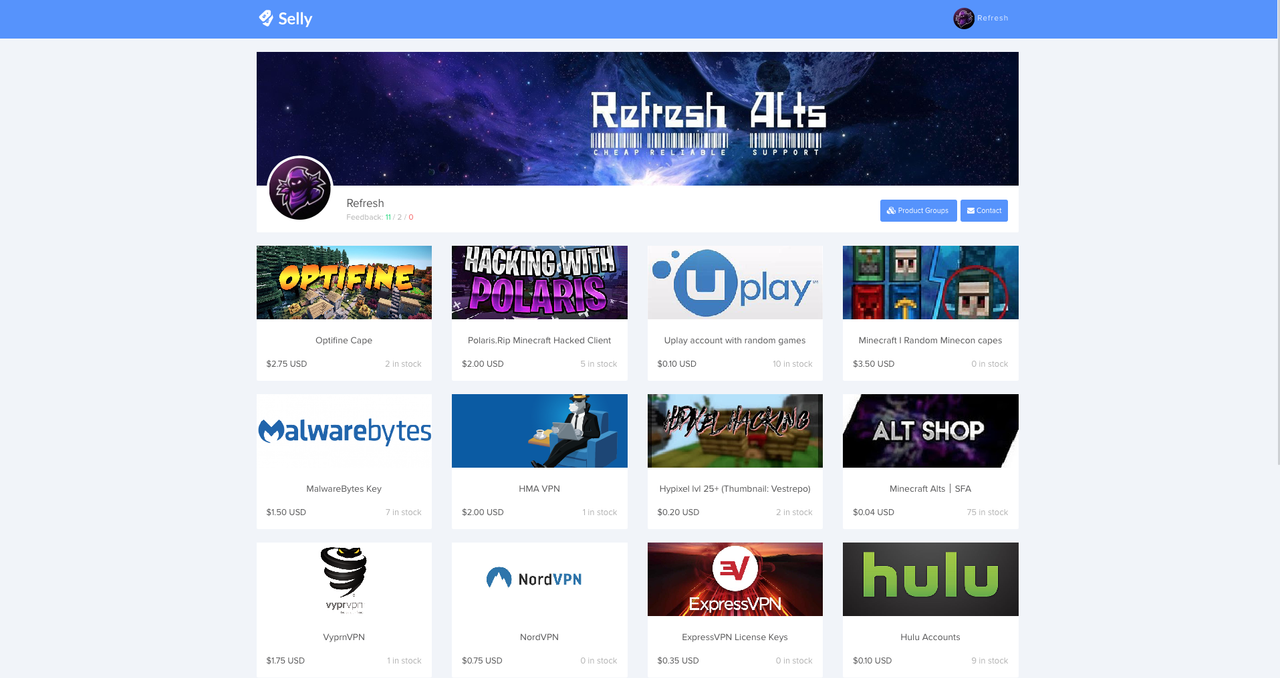Click the Refresh store profile avatar
The height and width of the screenshot is (678, 1280).
pos(299,188)
